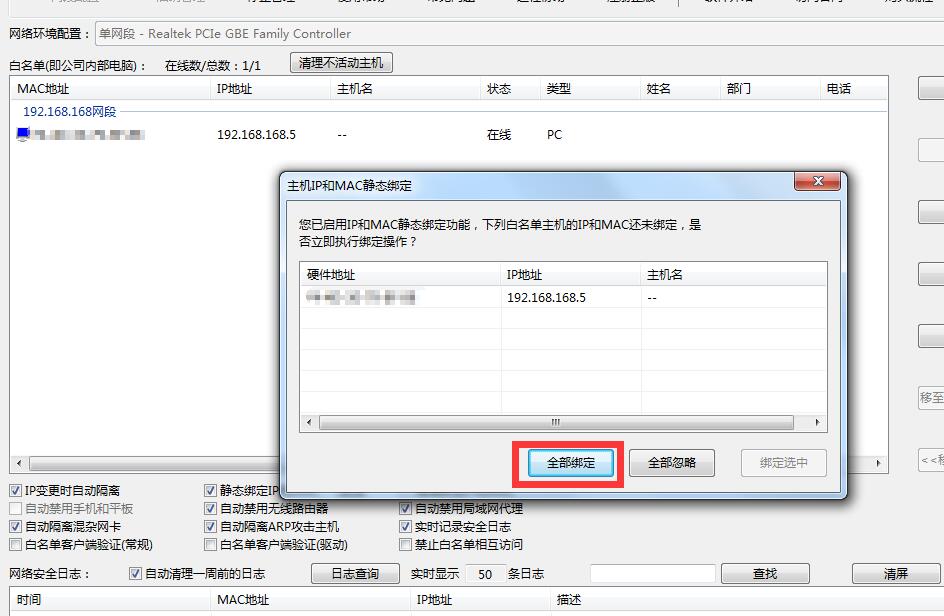The image size is (944, 616).
Task: Click MAC地址 column header in log table
Action: 311,600
